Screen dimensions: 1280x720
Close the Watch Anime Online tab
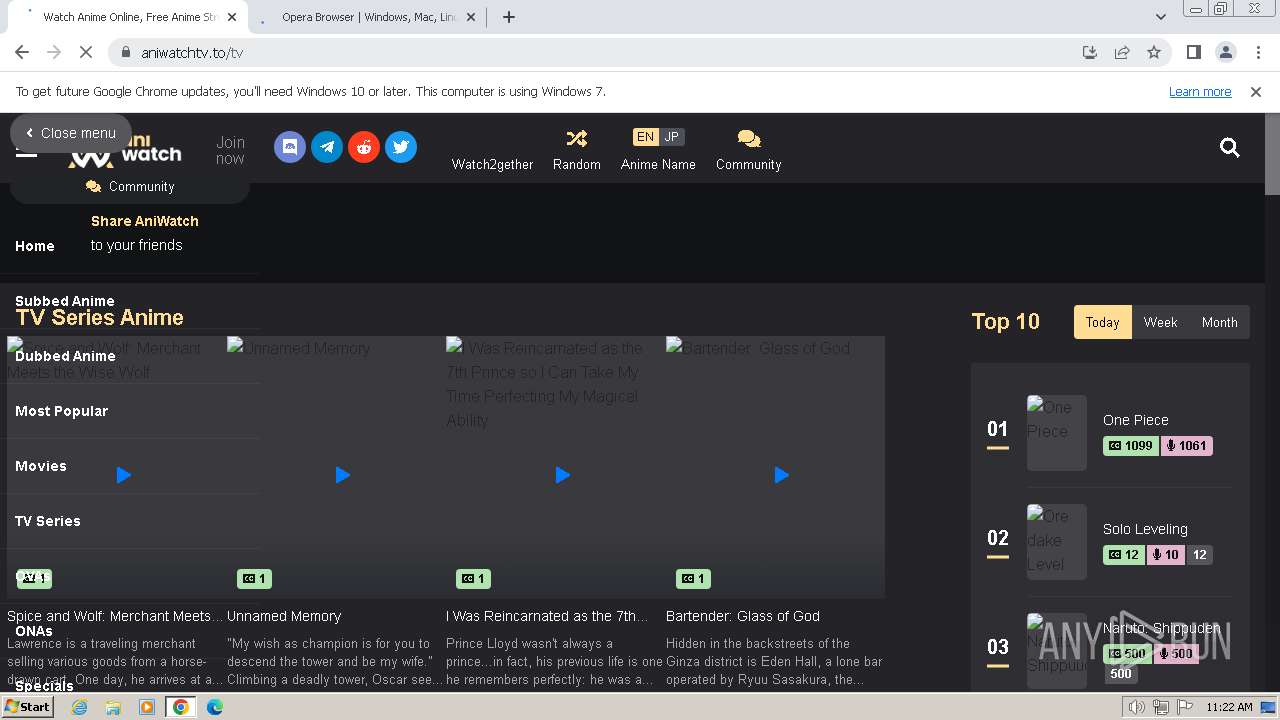click(232, 17)
